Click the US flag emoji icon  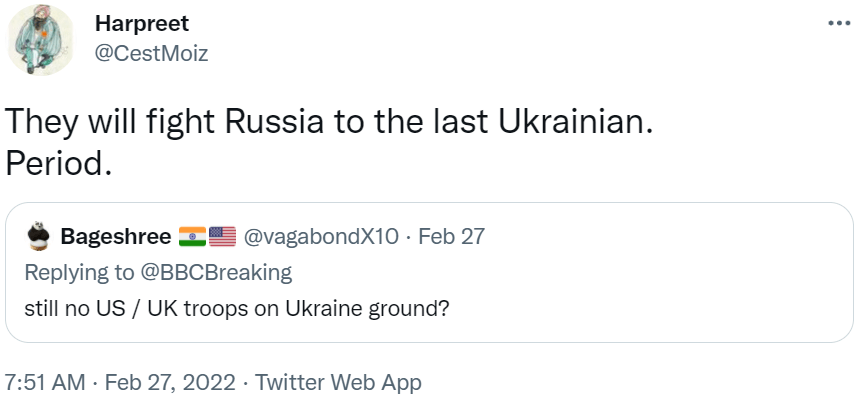coord(222,237)
